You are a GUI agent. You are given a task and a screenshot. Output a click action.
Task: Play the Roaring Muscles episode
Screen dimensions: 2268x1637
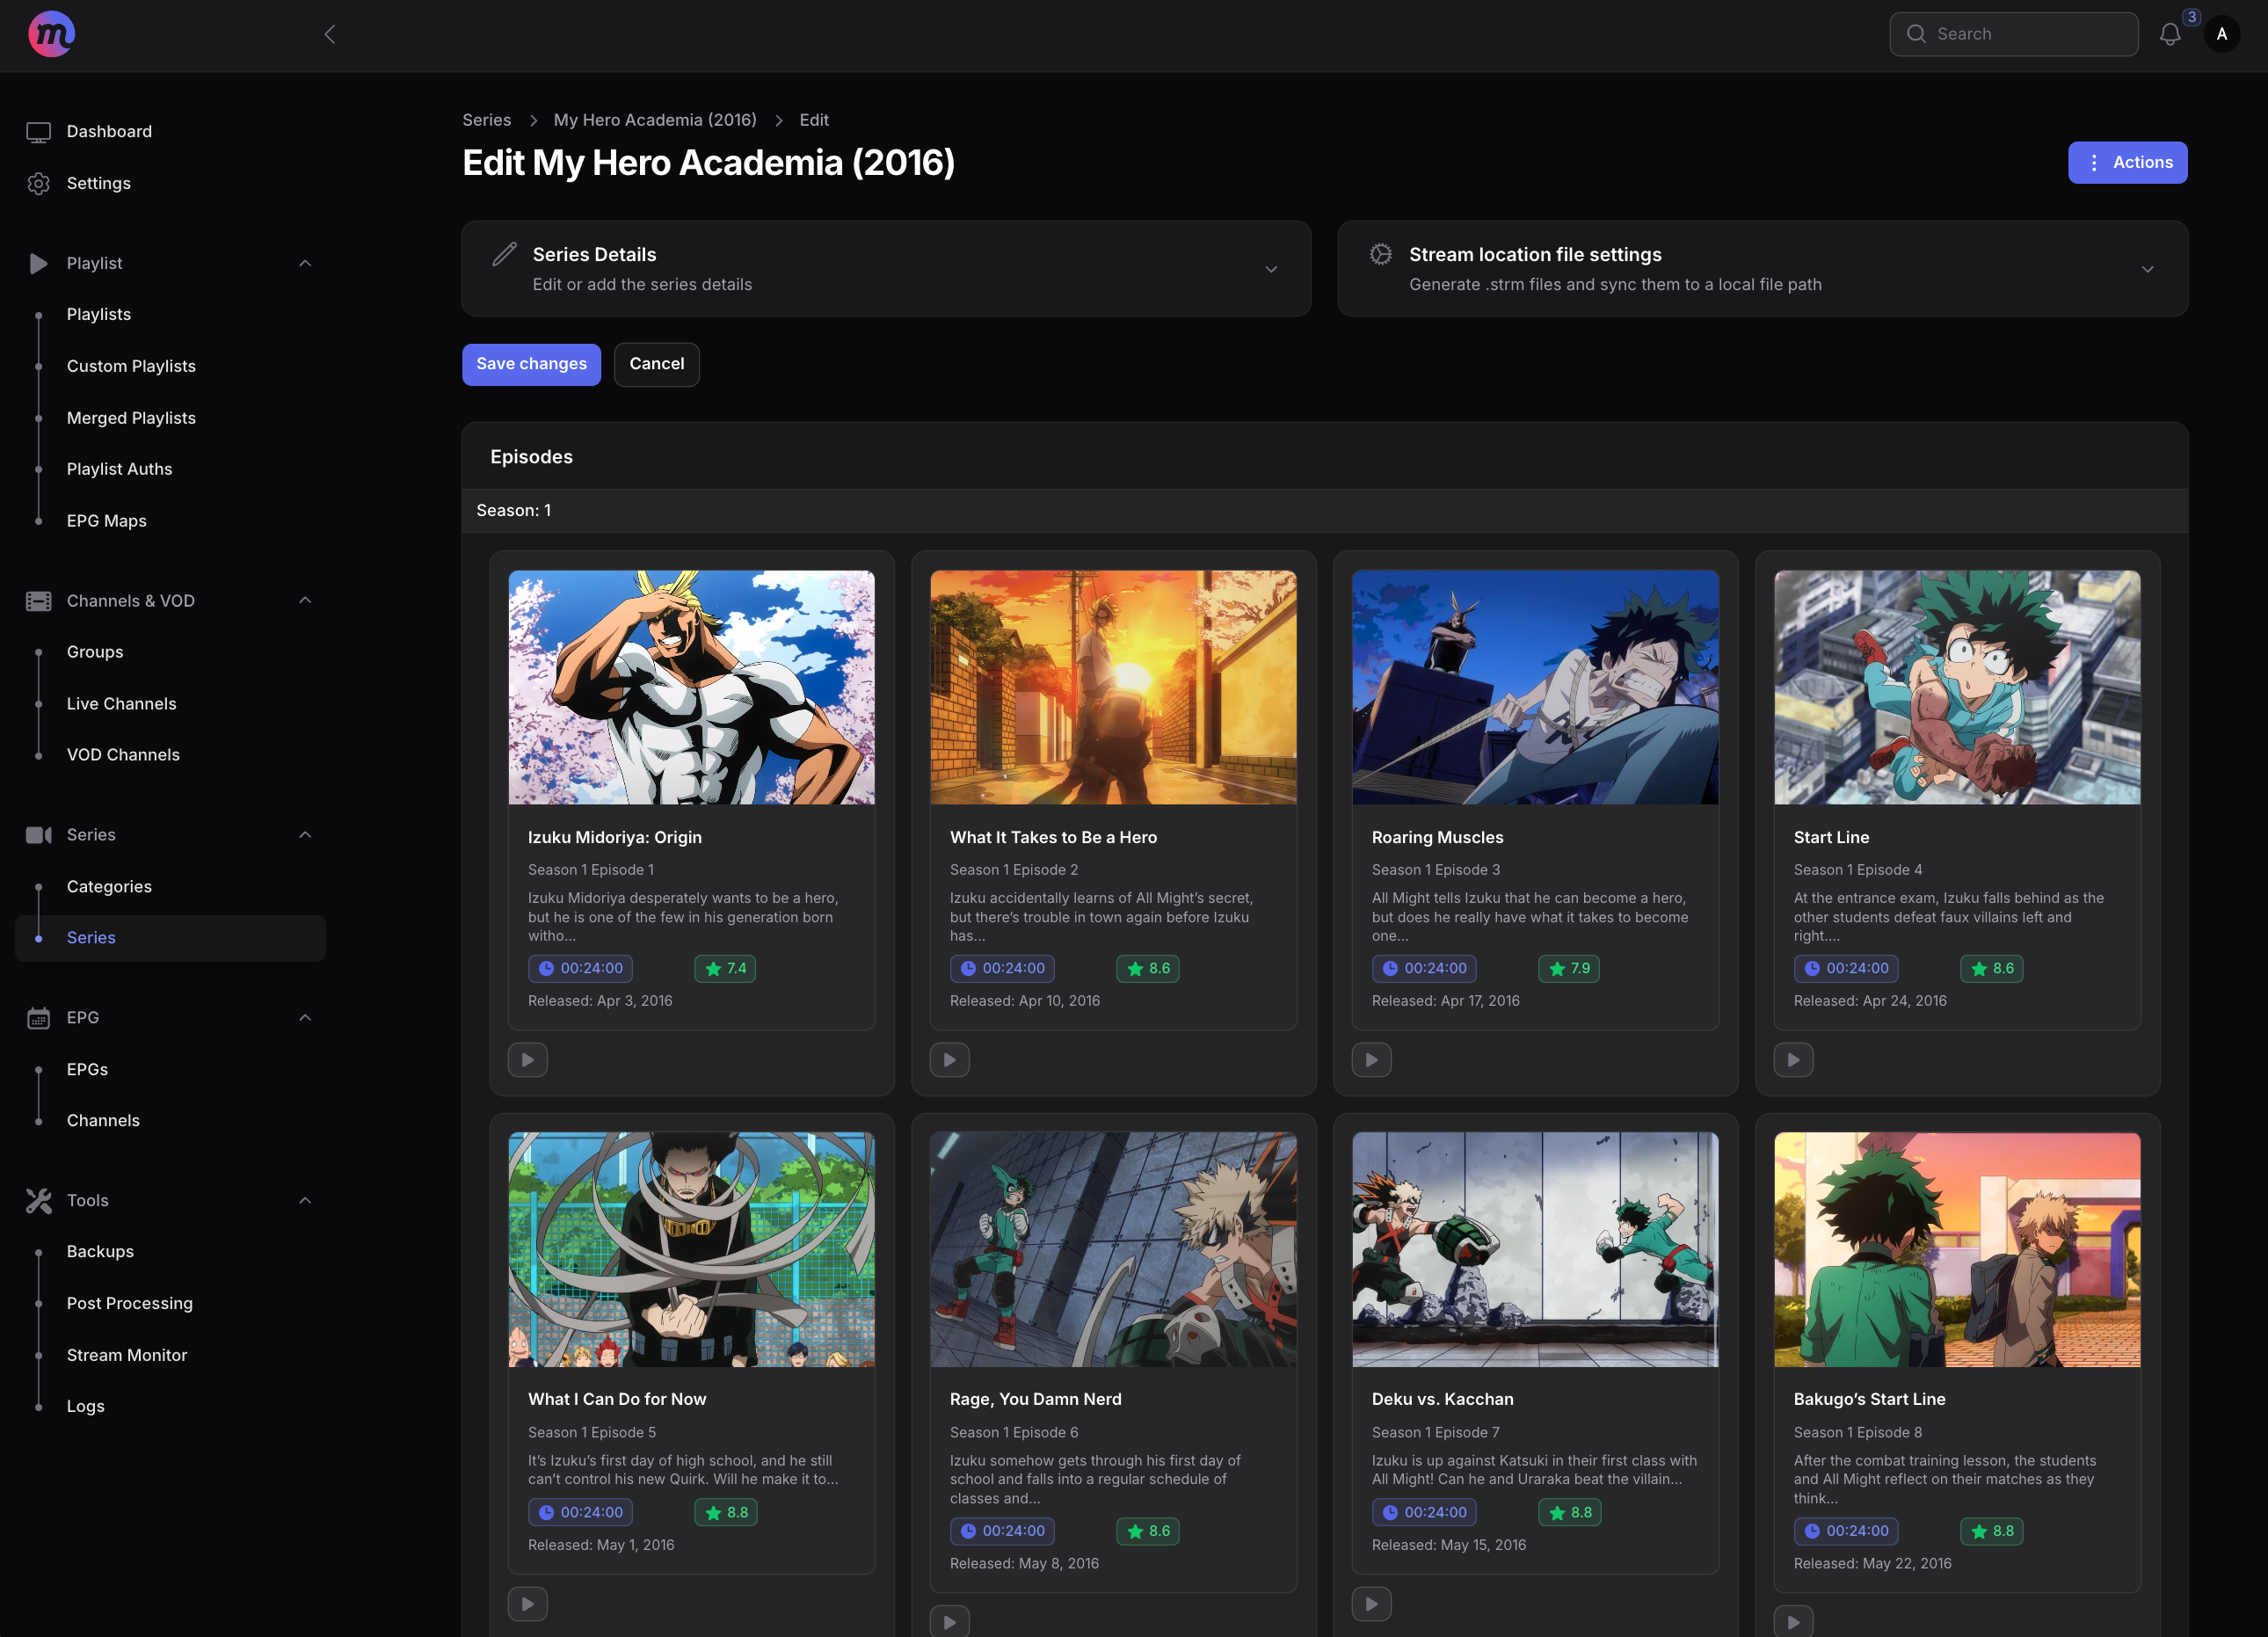1372,1059
